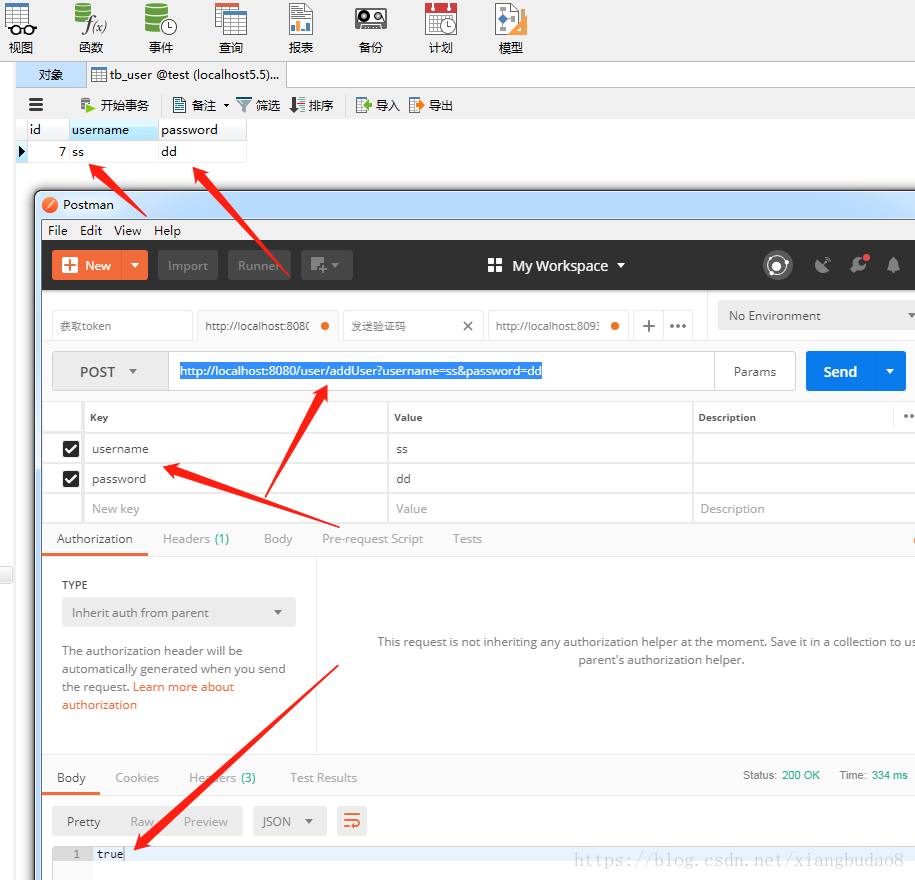Click 开始事务 (Begin Transaction) in Navicat
915x880 pixels.
[115, 105]
